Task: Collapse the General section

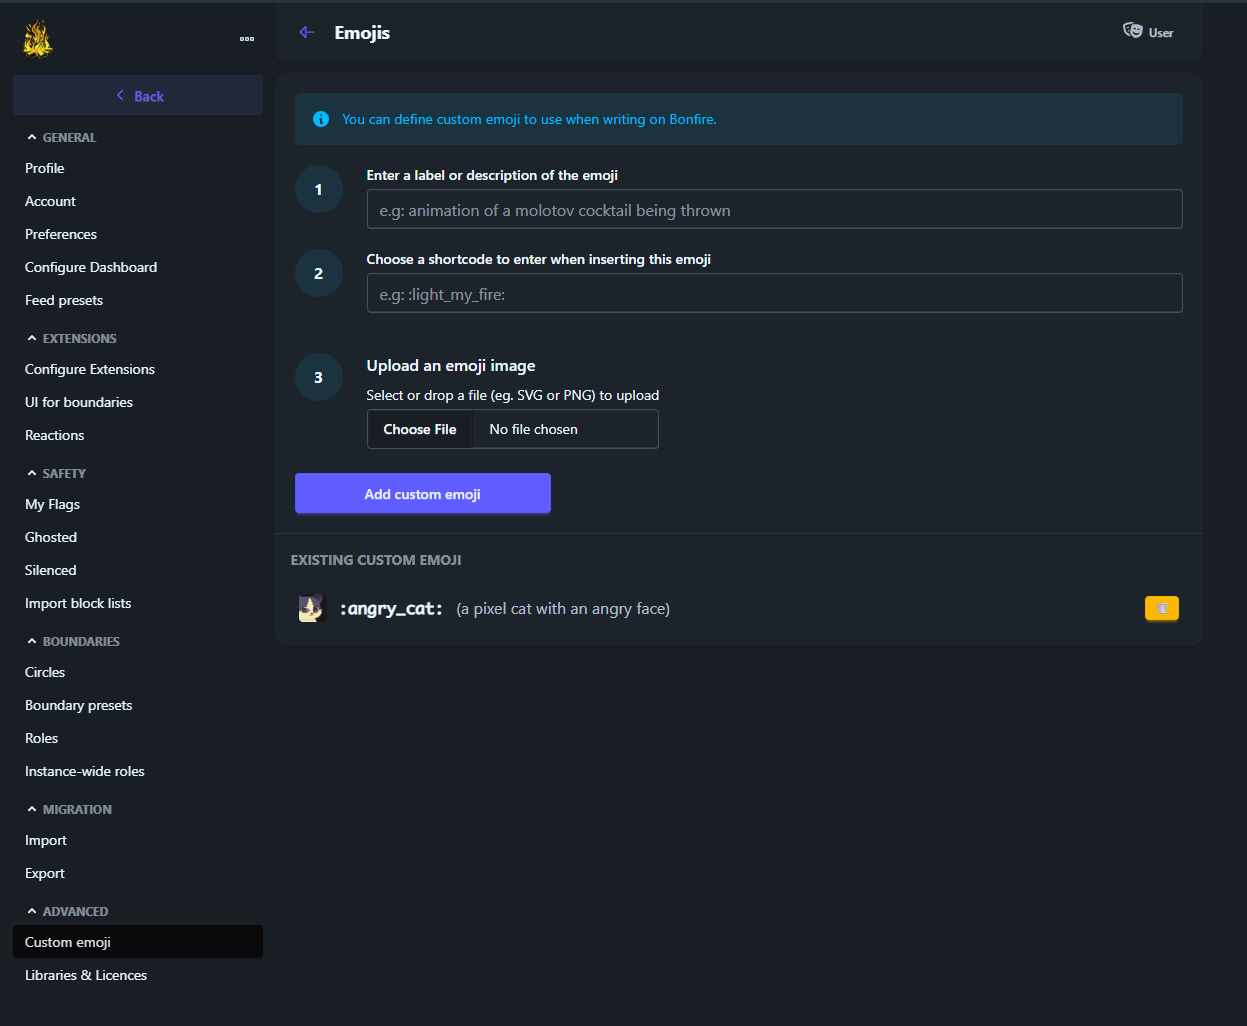Action: 32,138
